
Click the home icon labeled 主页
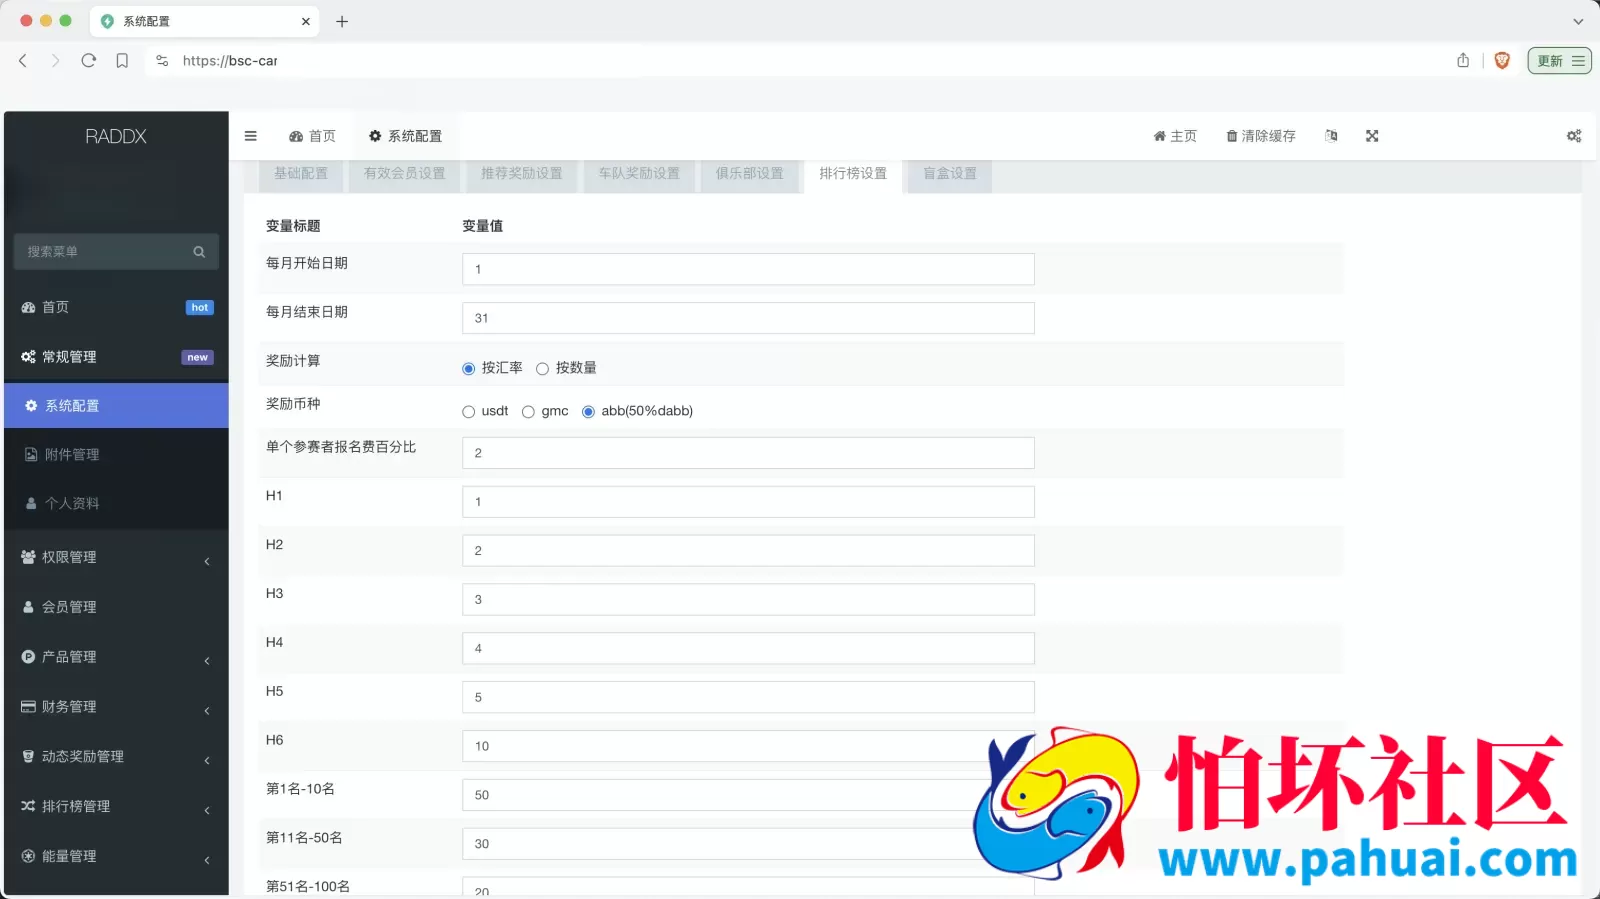(x=1159, y=136)
